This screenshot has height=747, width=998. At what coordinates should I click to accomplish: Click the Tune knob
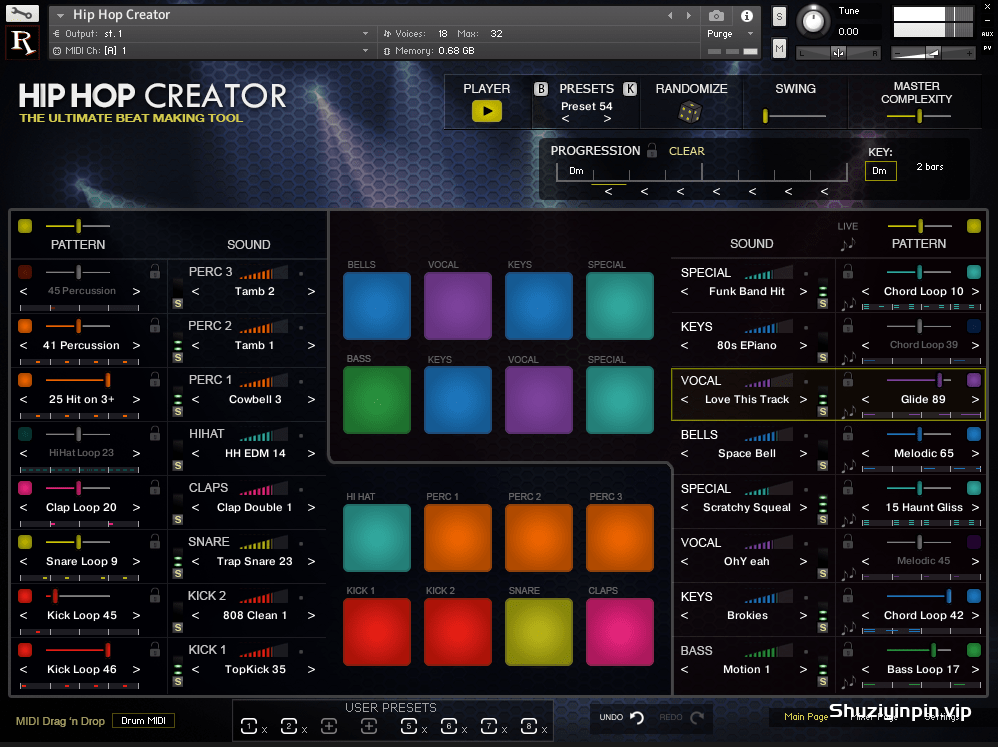click(x=813, y=21)
